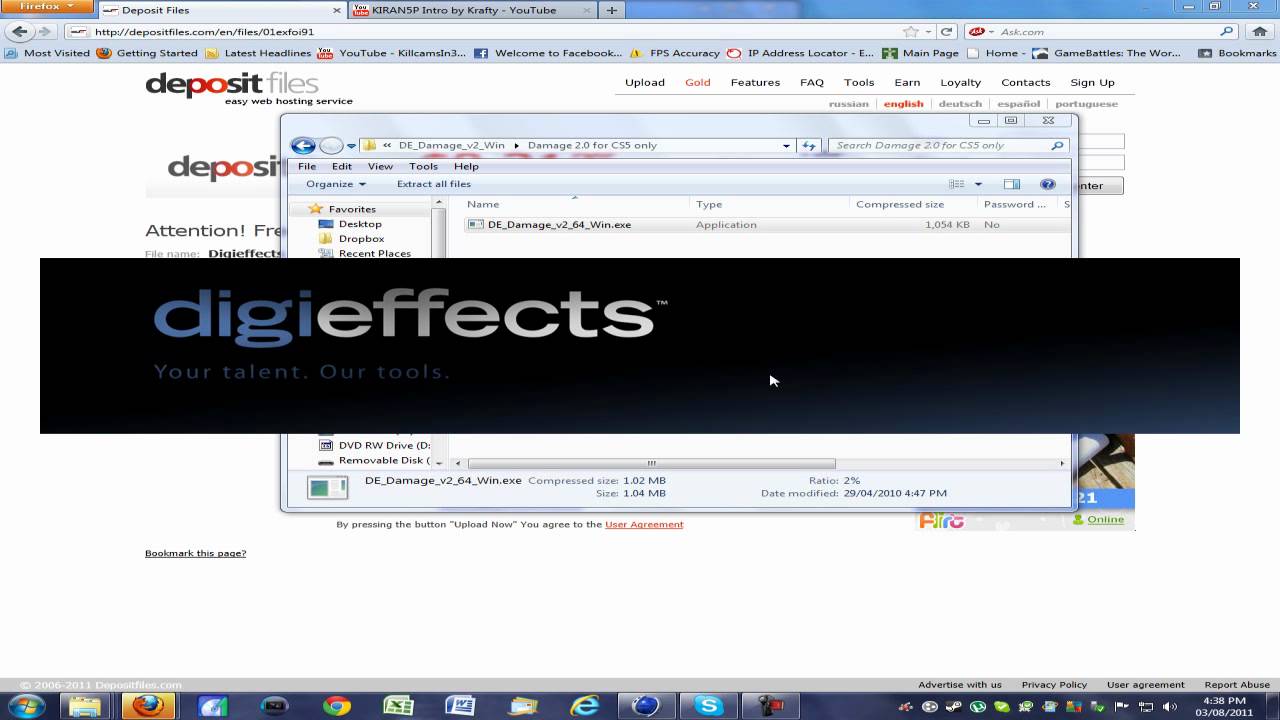The height and width of the screenshot is (720, 1280).
Task: Sort by the Type column header
Action: 709,204
